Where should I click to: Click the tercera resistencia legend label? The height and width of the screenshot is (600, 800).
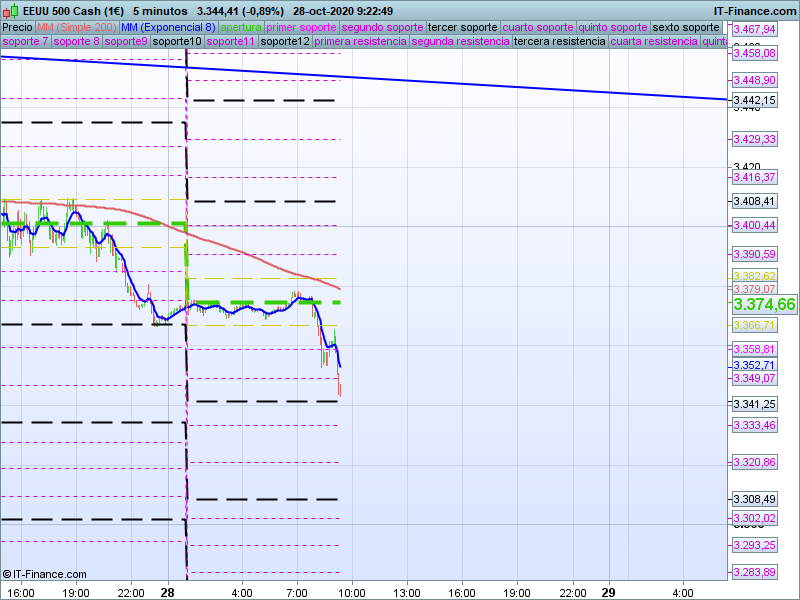[559, 42]
